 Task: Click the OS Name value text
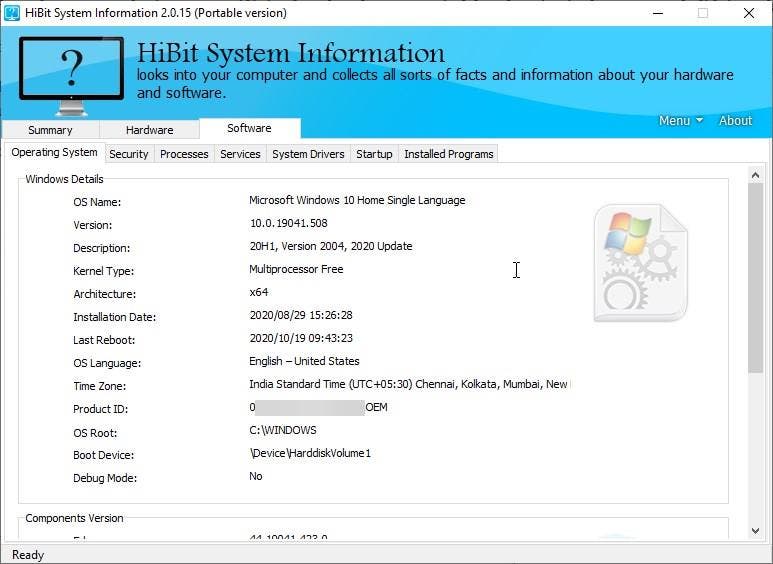[357, 200]
